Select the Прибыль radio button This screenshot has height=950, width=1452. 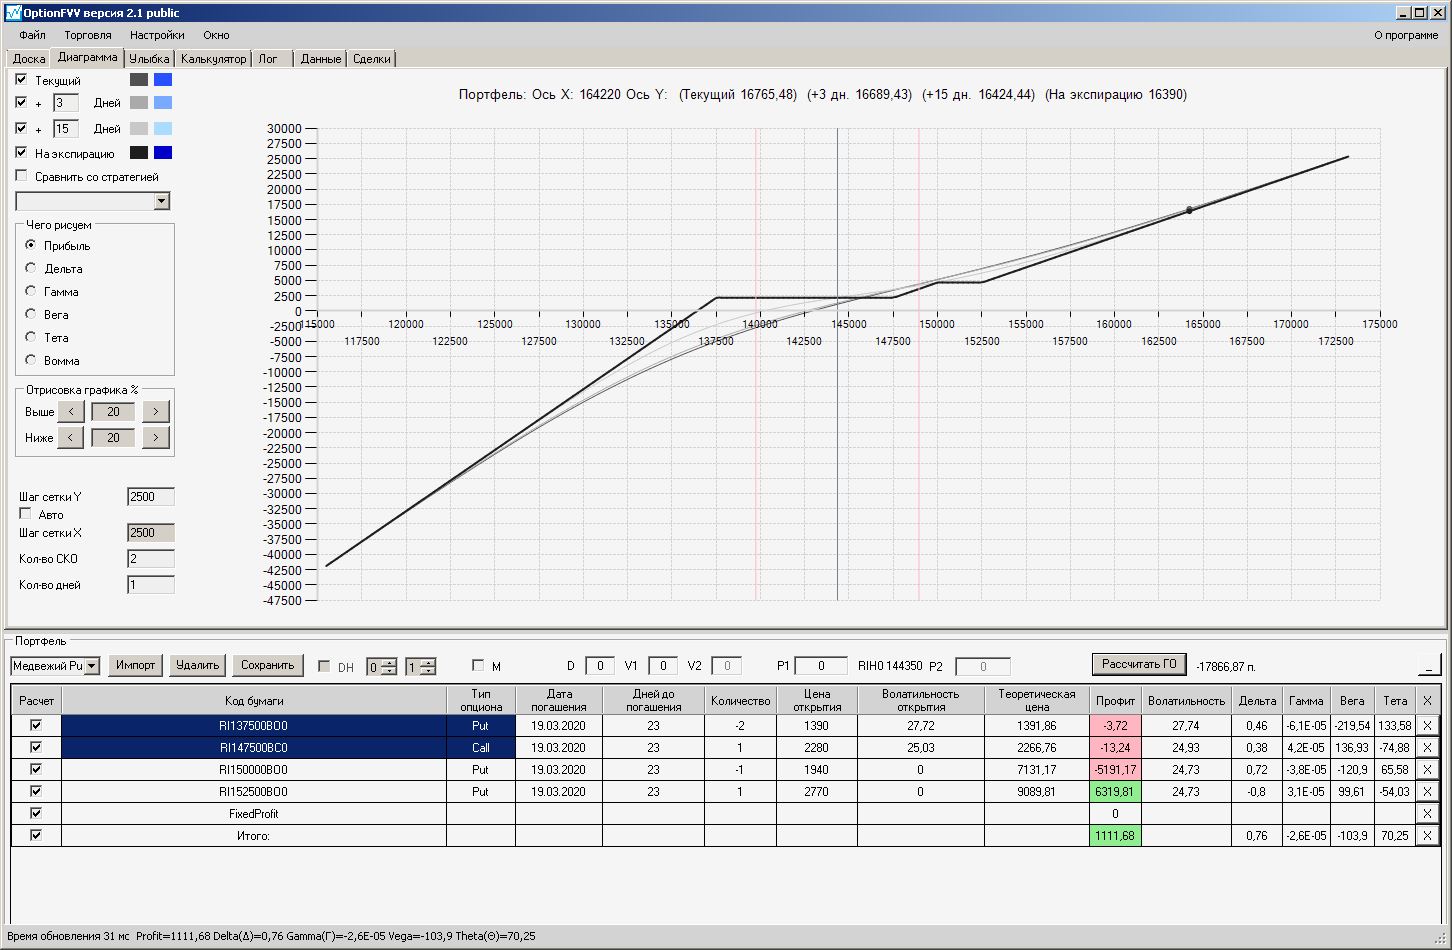[x=31, y=245]
